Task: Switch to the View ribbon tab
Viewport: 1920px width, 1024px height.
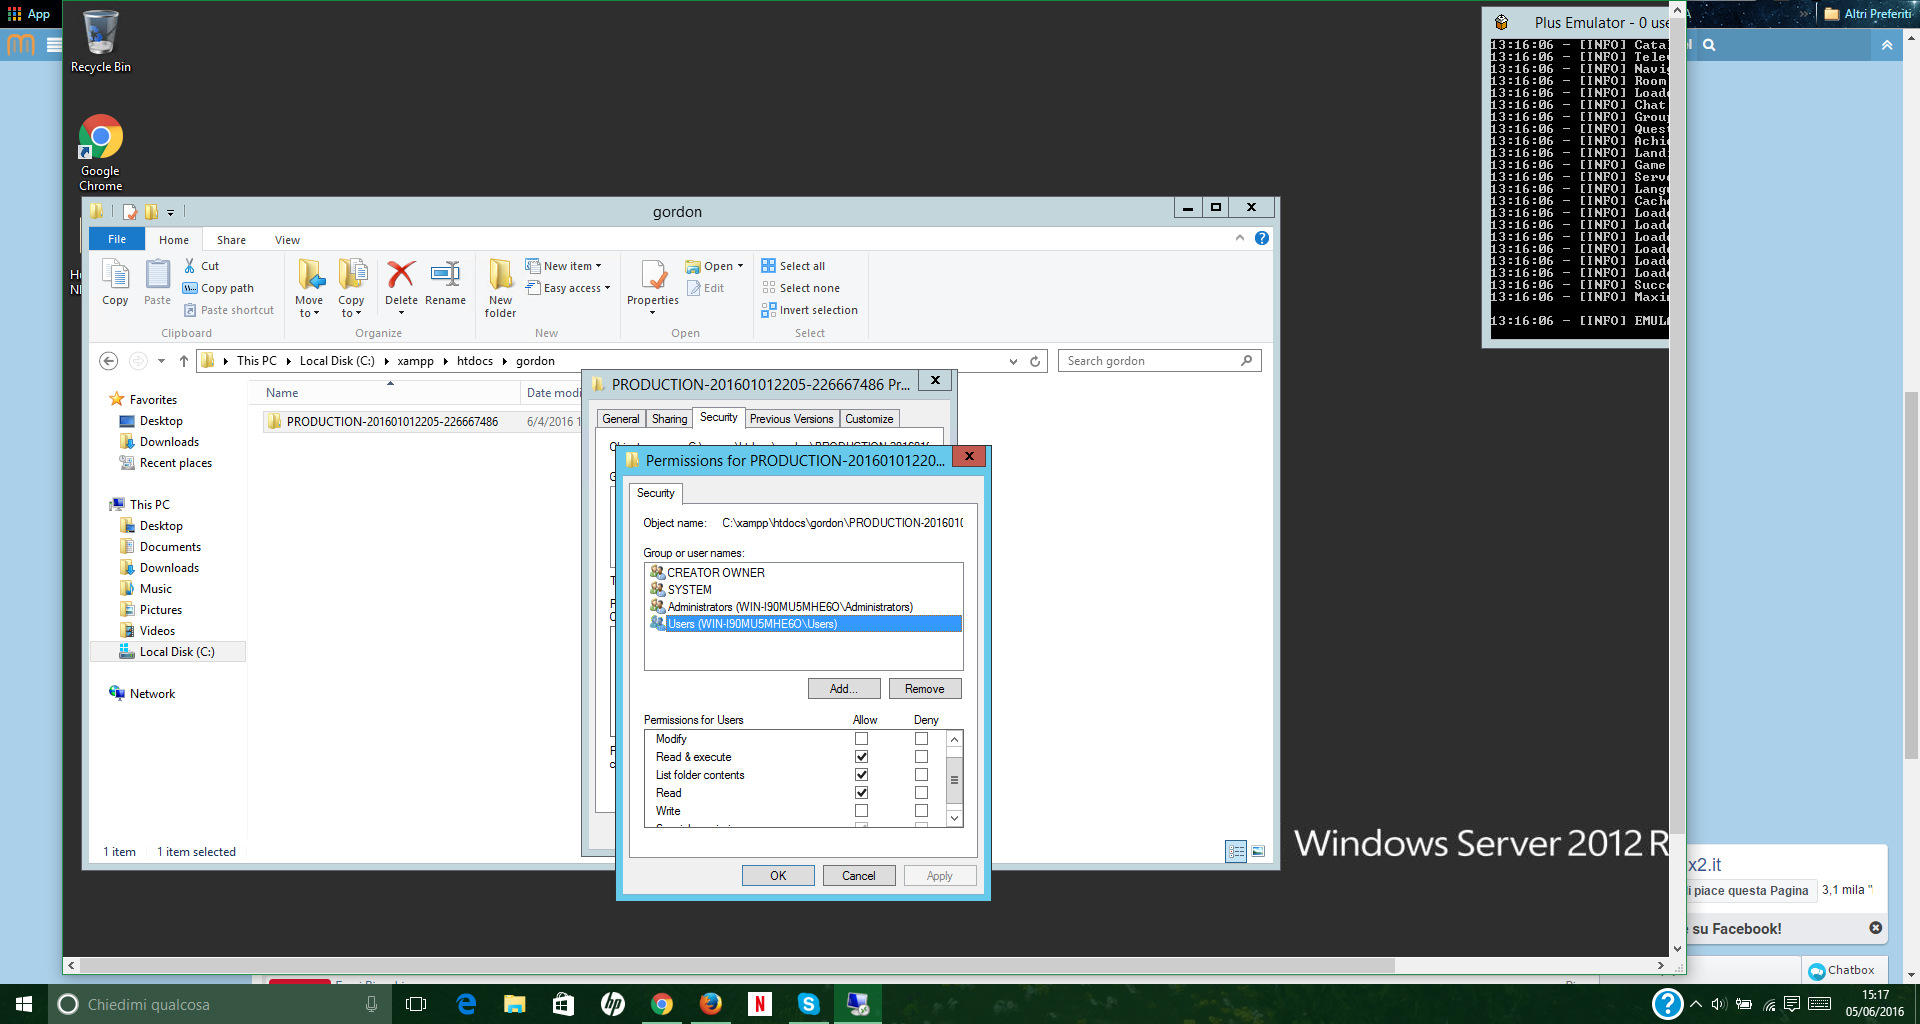Action: coord(287,240)
